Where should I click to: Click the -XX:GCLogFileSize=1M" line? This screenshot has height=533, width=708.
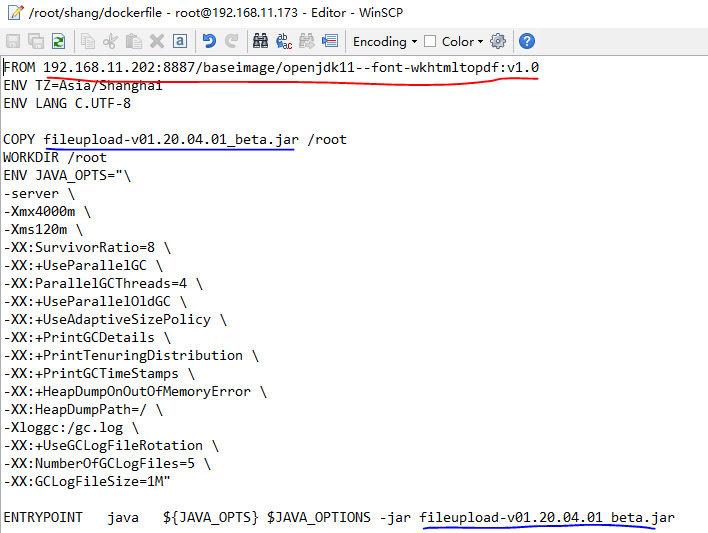(x=87, y=482)
